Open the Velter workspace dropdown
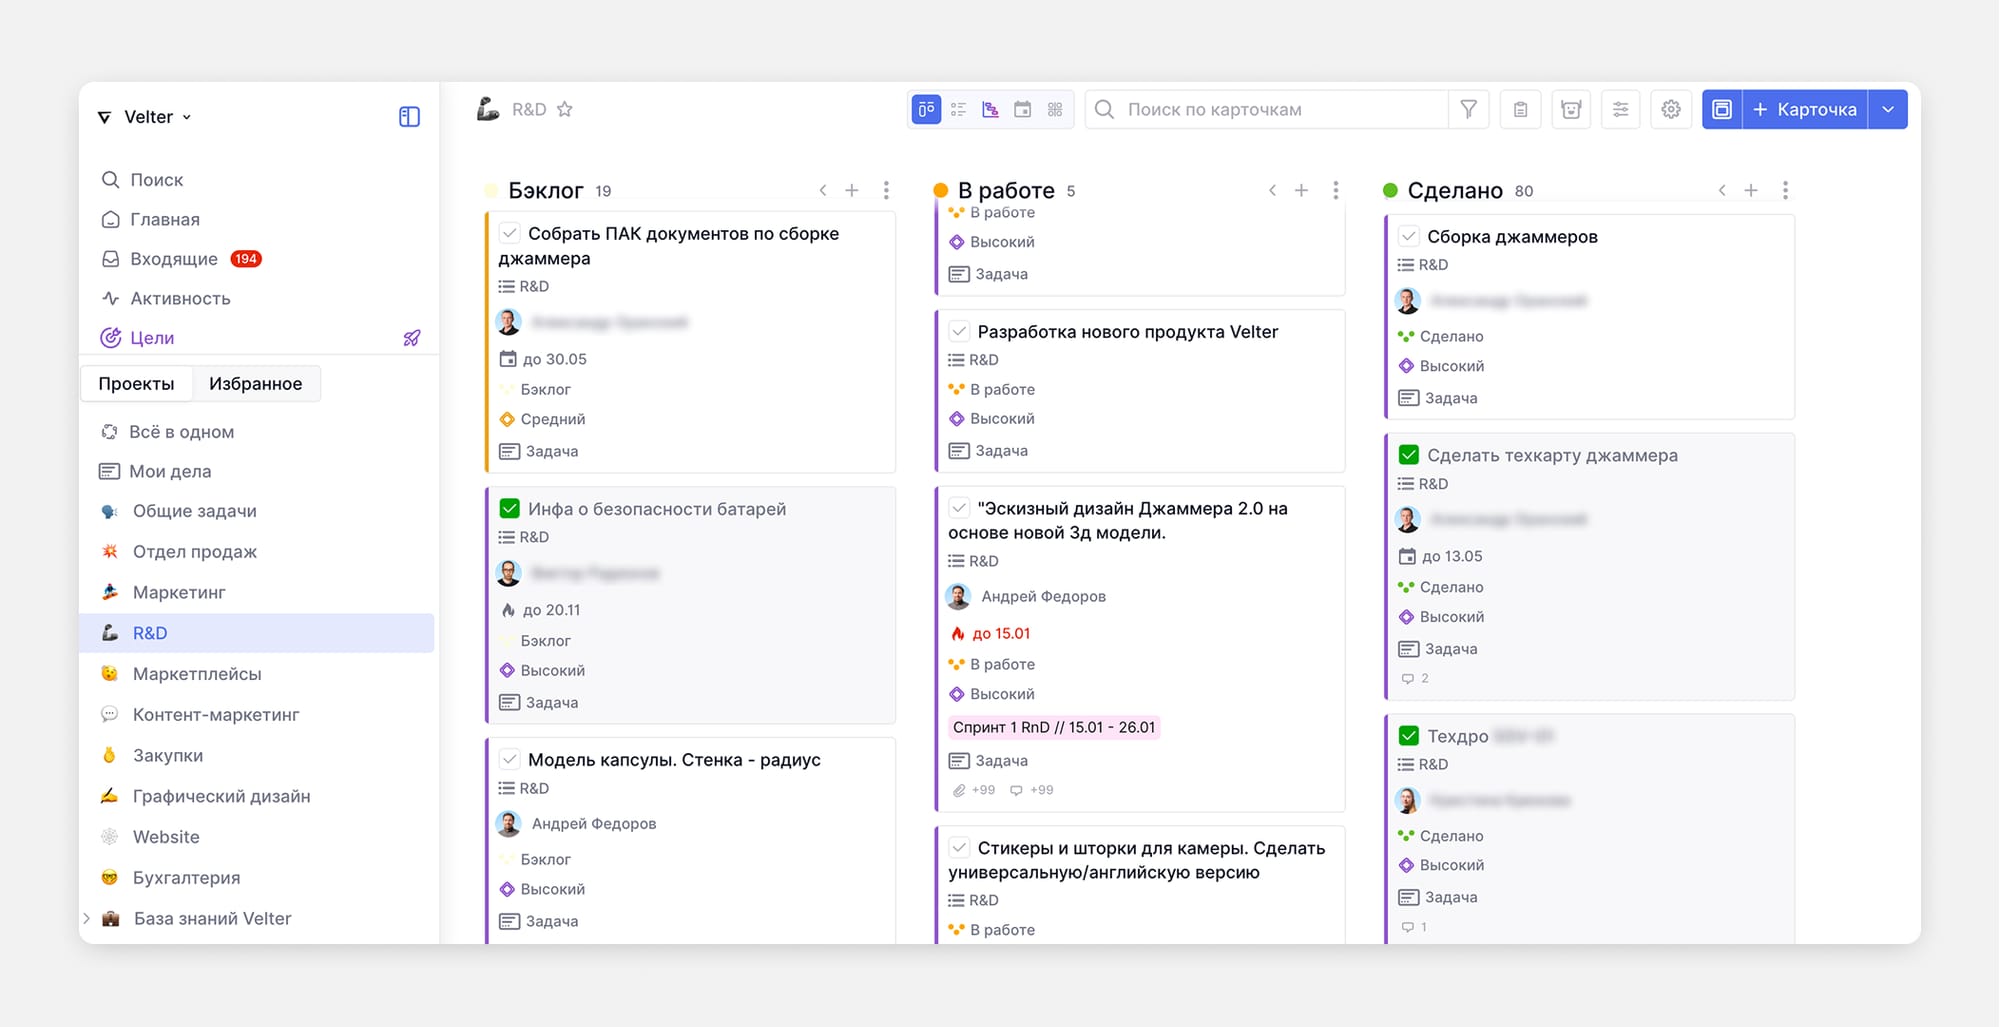2000x1027 pixels. coord(146,117)
